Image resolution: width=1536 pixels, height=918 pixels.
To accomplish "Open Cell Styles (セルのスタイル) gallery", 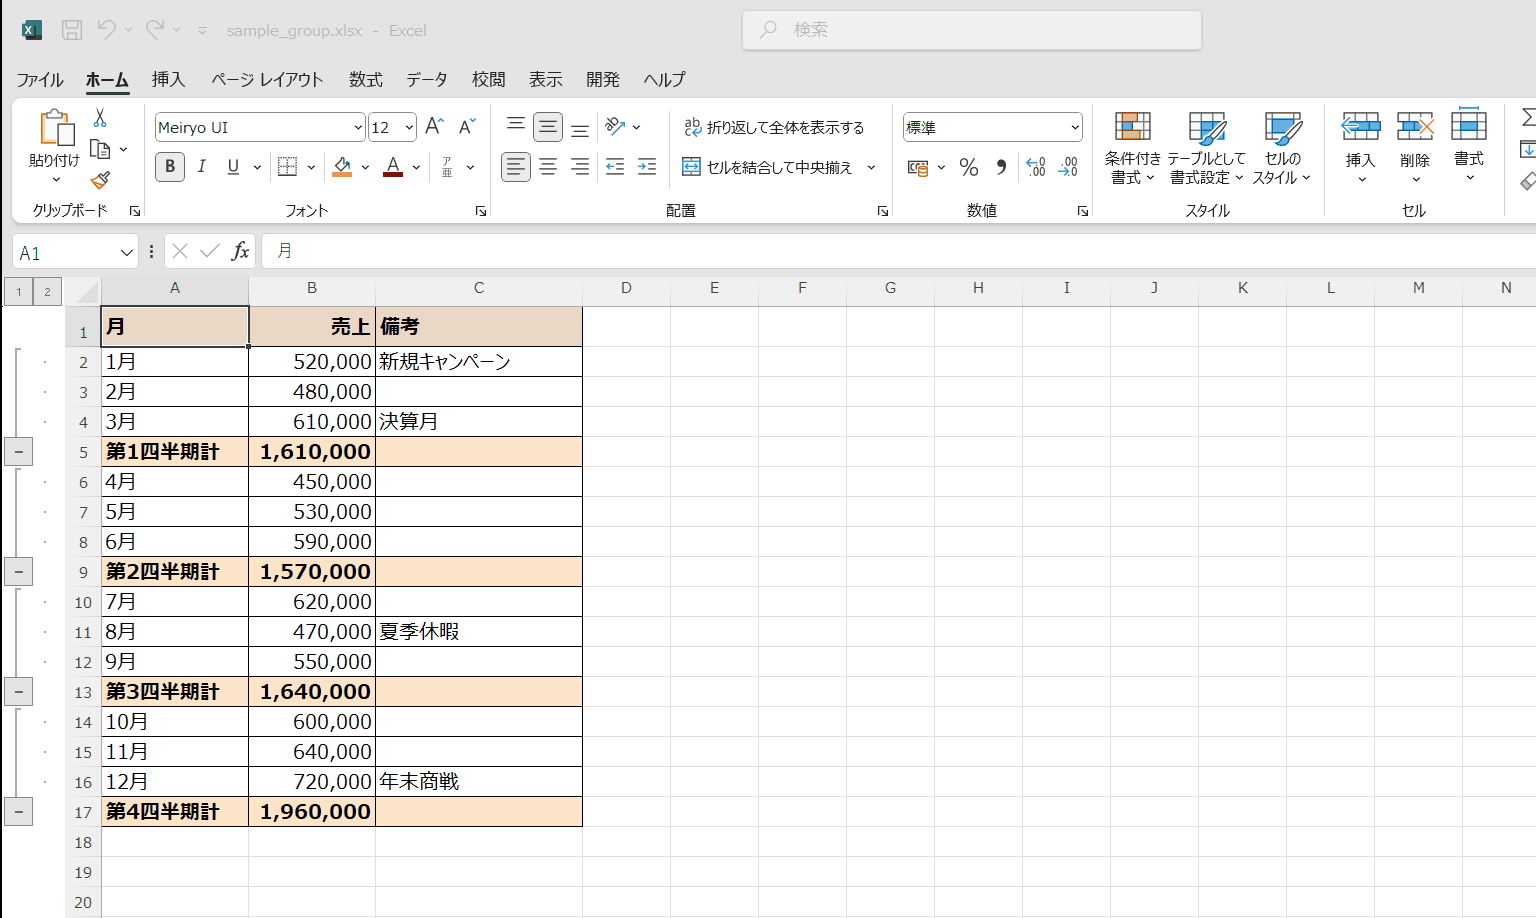I will [x=1282, y=148].
